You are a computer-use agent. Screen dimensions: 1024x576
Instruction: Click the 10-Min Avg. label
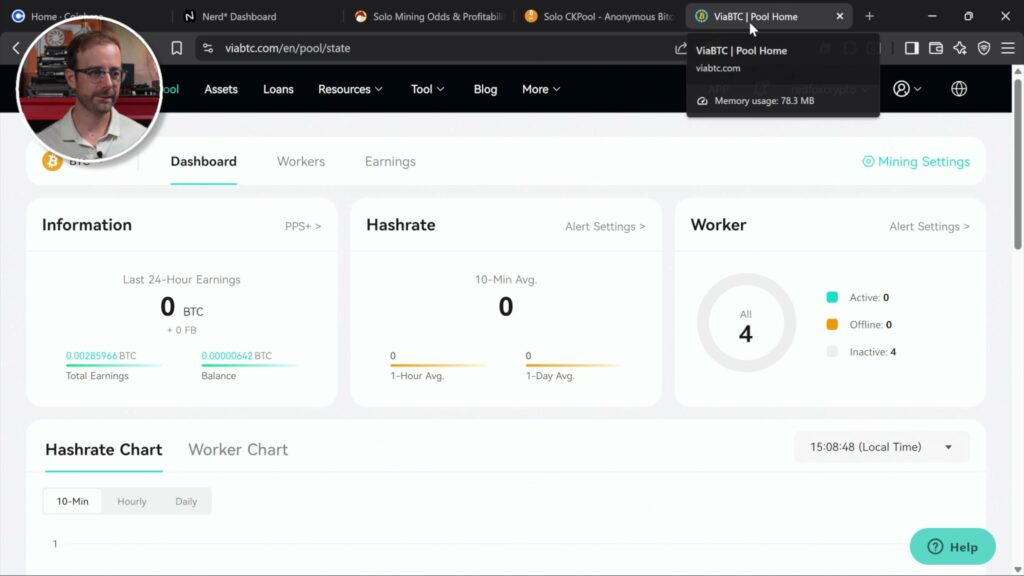pos(505,280)
